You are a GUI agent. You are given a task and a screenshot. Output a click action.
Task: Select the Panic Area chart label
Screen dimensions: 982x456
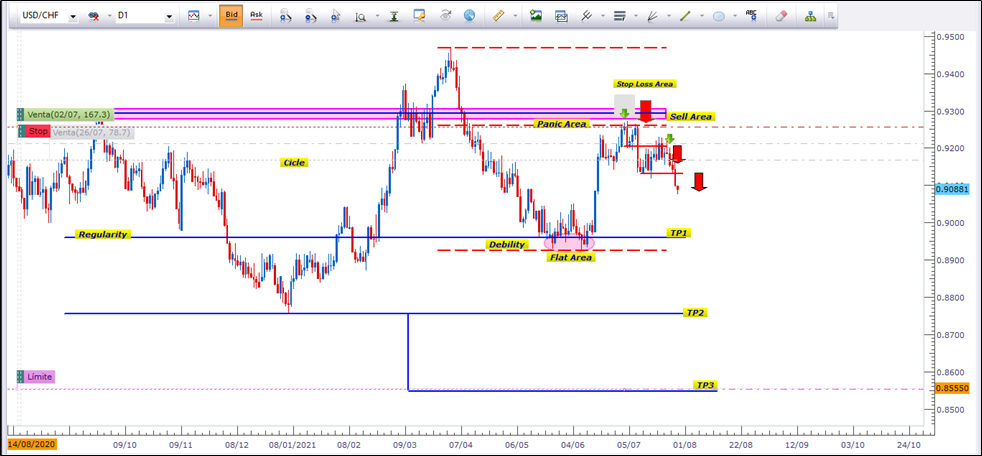click(x=560, y=124)
